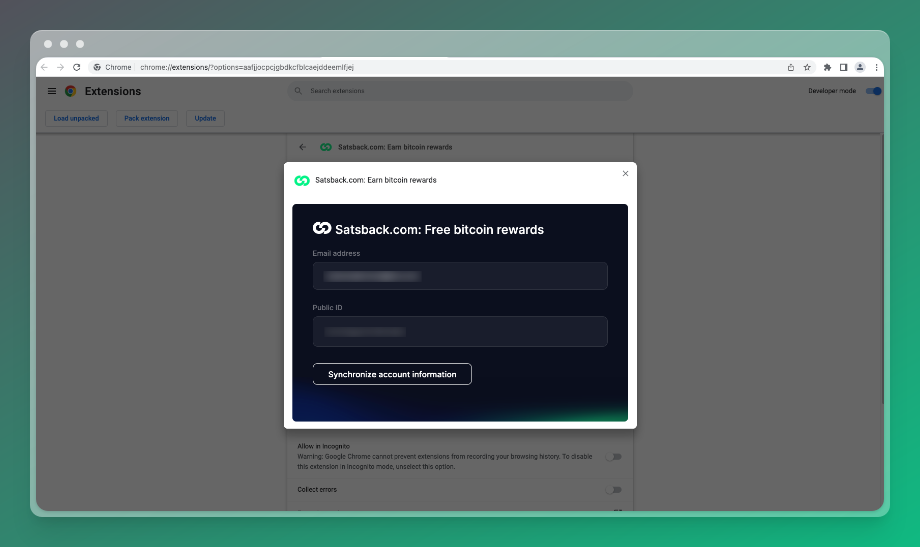Viewport: 920px width, 547px height.
Task: Click 'Collect errors' label text
Action: coord(317,489)
